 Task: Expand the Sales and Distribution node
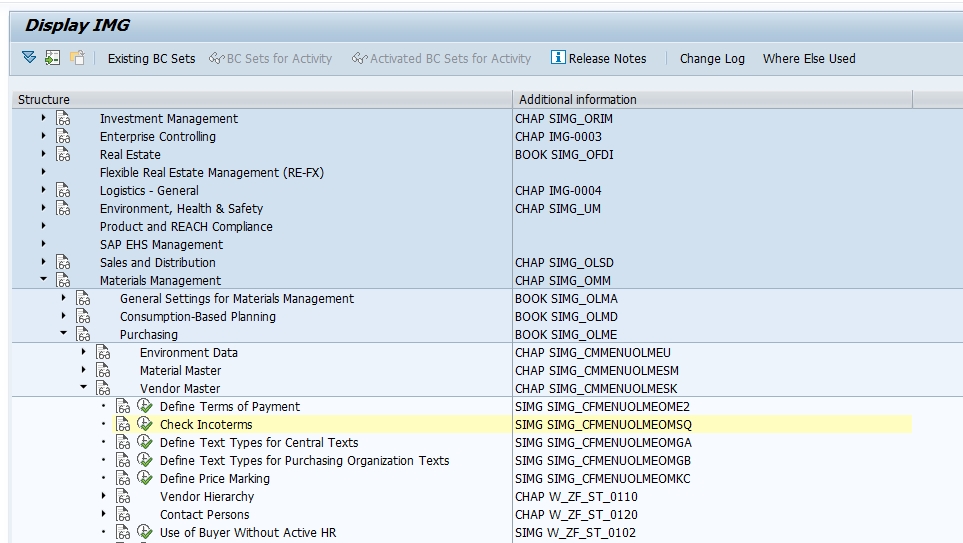click(44, 262)
